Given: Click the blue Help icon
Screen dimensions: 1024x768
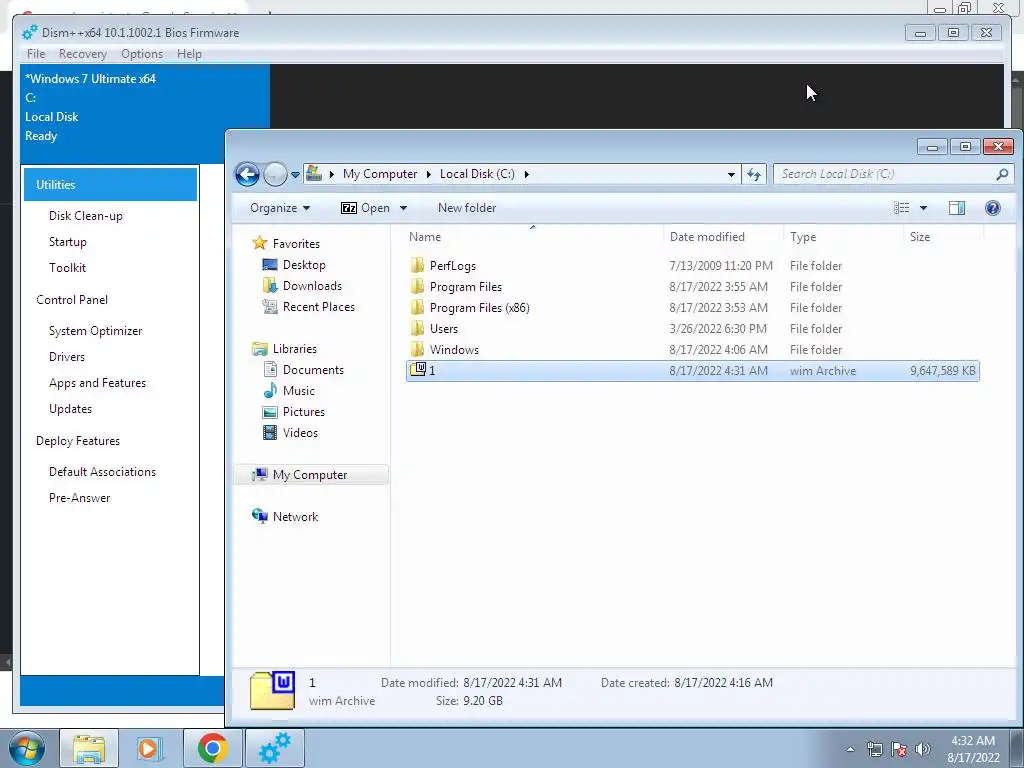Looking at the screenshot, I should pos(993,208).
